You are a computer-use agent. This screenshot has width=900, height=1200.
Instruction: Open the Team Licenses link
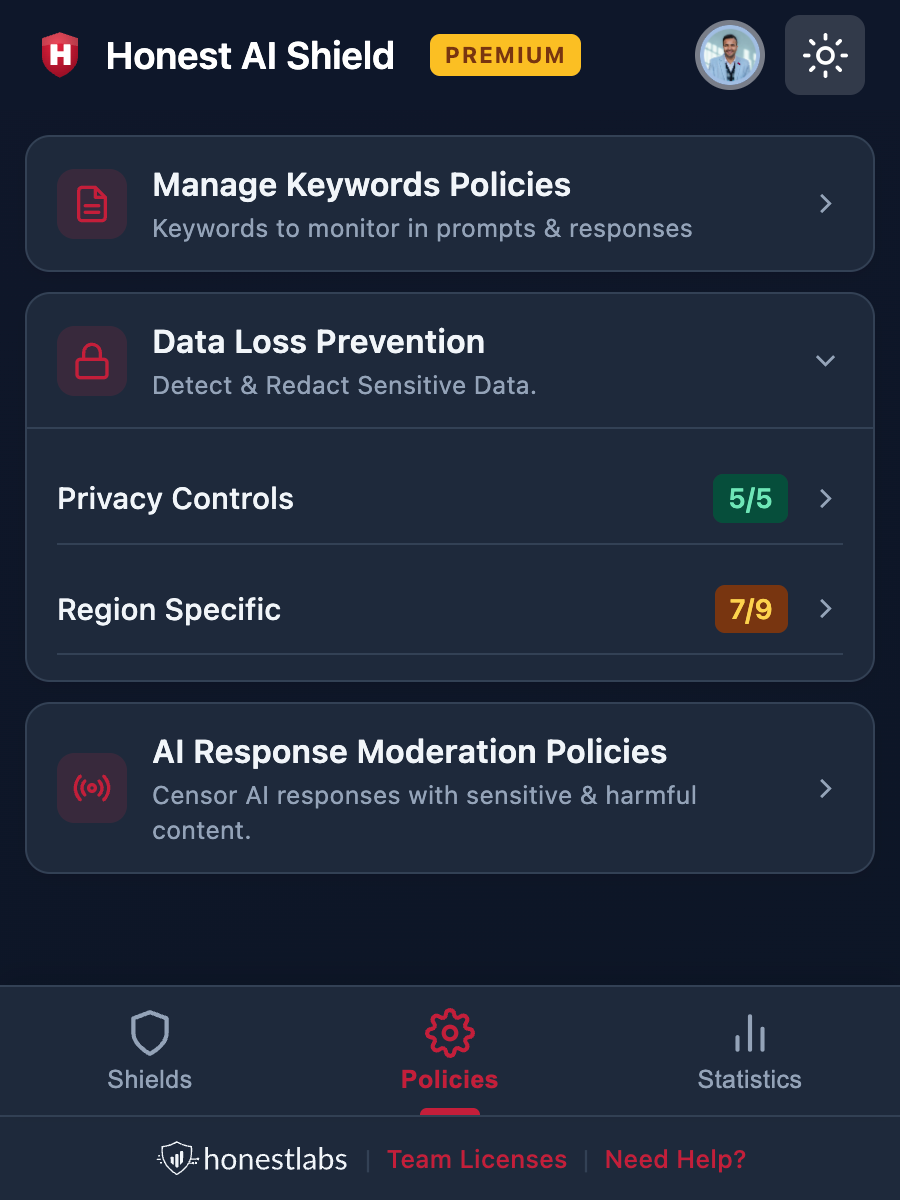point(477,1160)
